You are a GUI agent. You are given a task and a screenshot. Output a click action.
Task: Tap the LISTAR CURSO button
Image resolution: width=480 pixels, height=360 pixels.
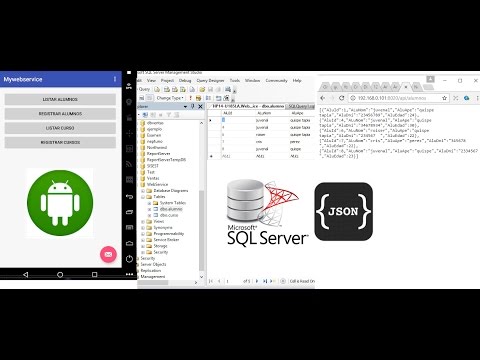(60, 128)
